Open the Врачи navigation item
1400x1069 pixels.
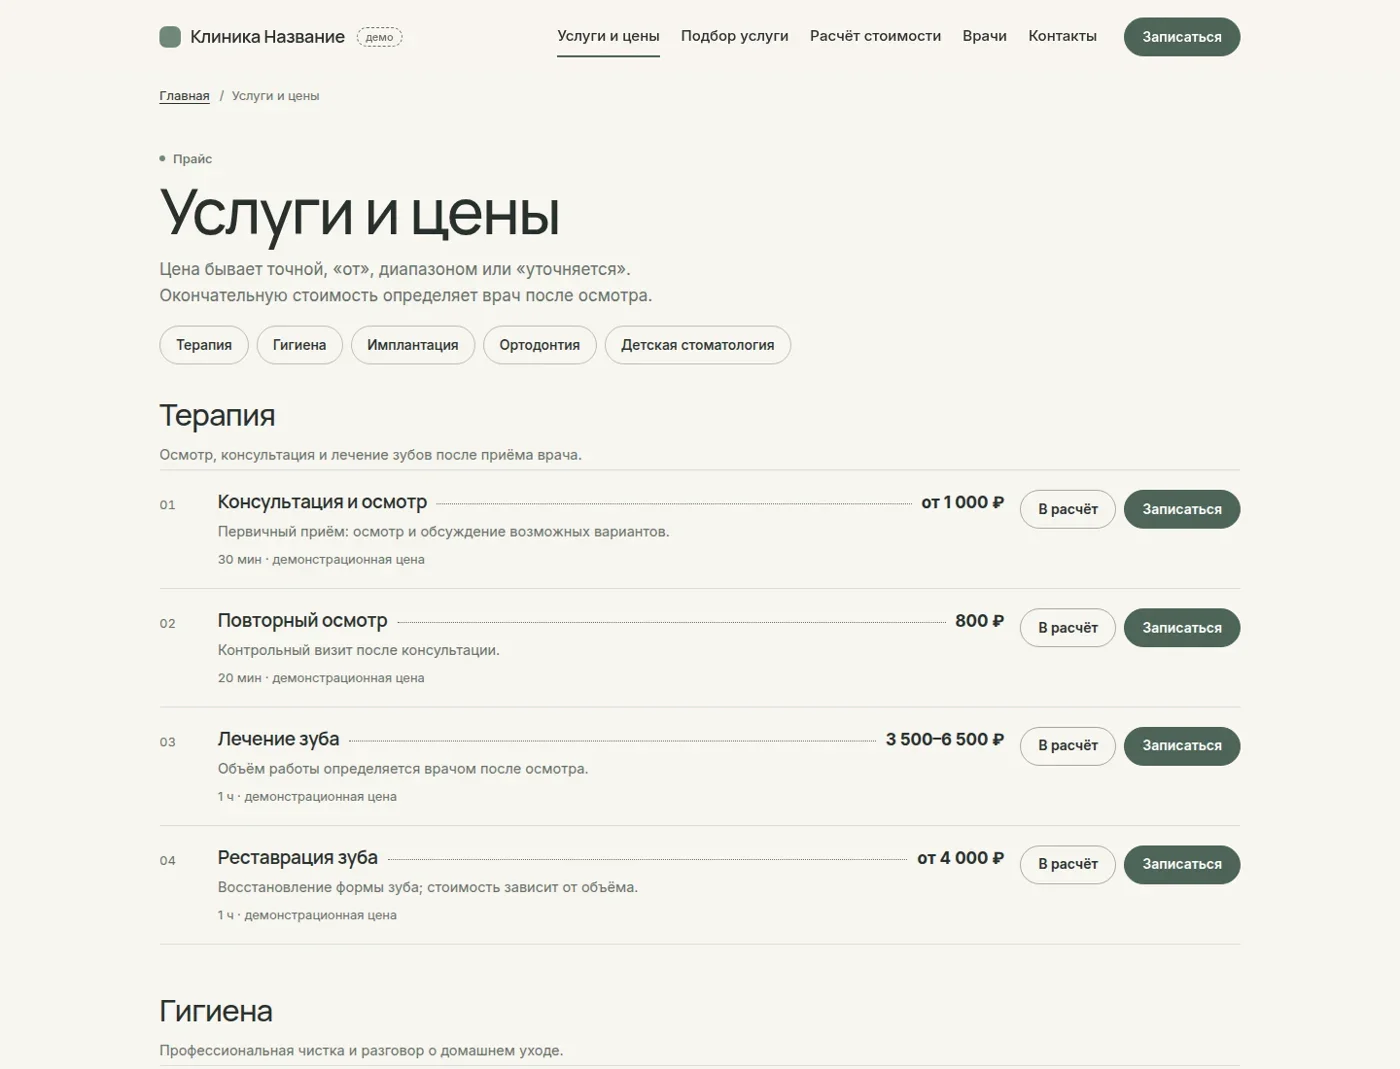pos(984,36)
